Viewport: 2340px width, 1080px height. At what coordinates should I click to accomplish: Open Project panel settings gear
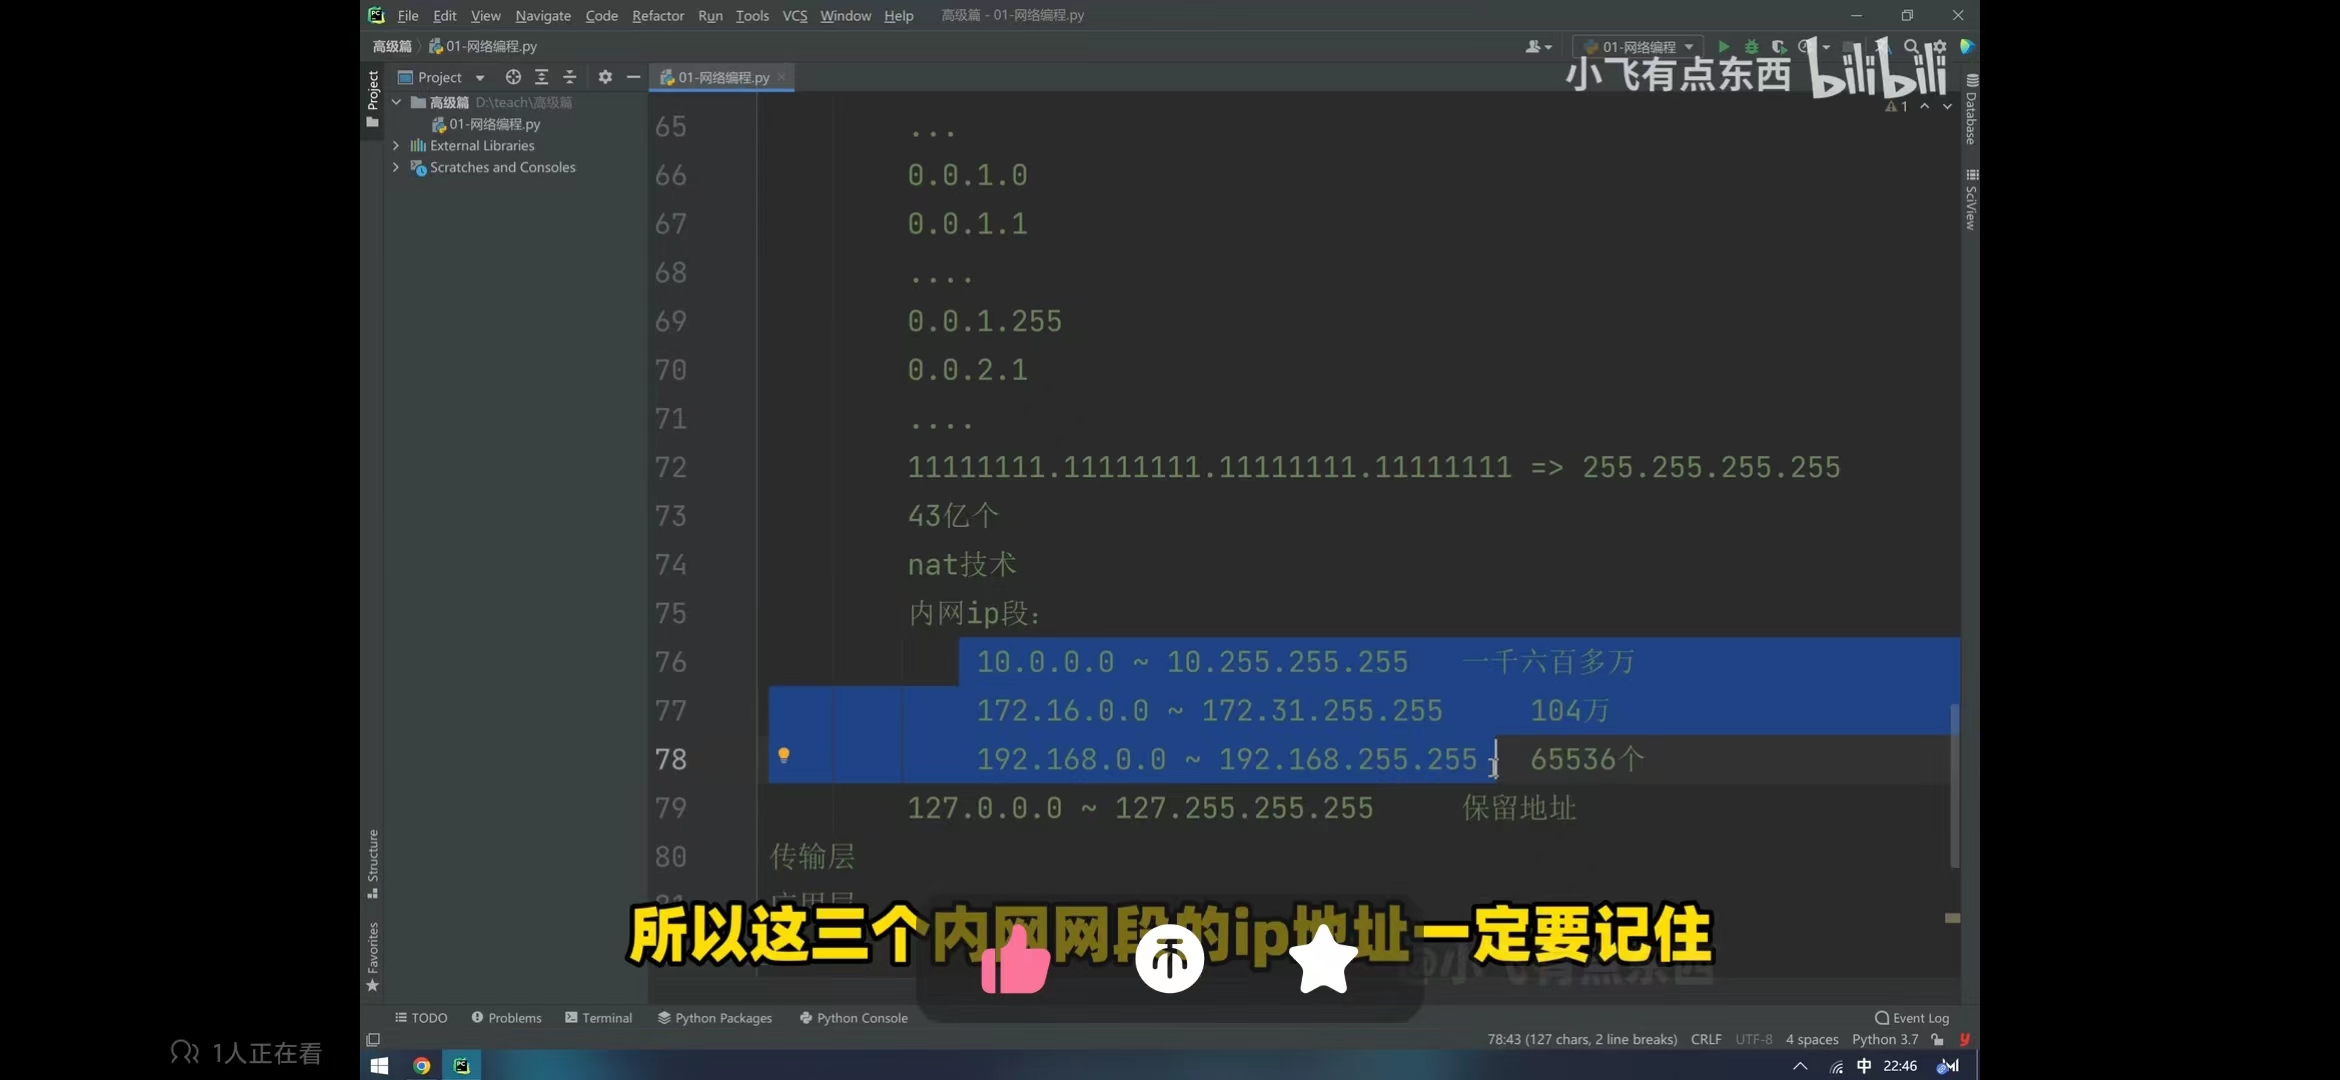[605, 77]
